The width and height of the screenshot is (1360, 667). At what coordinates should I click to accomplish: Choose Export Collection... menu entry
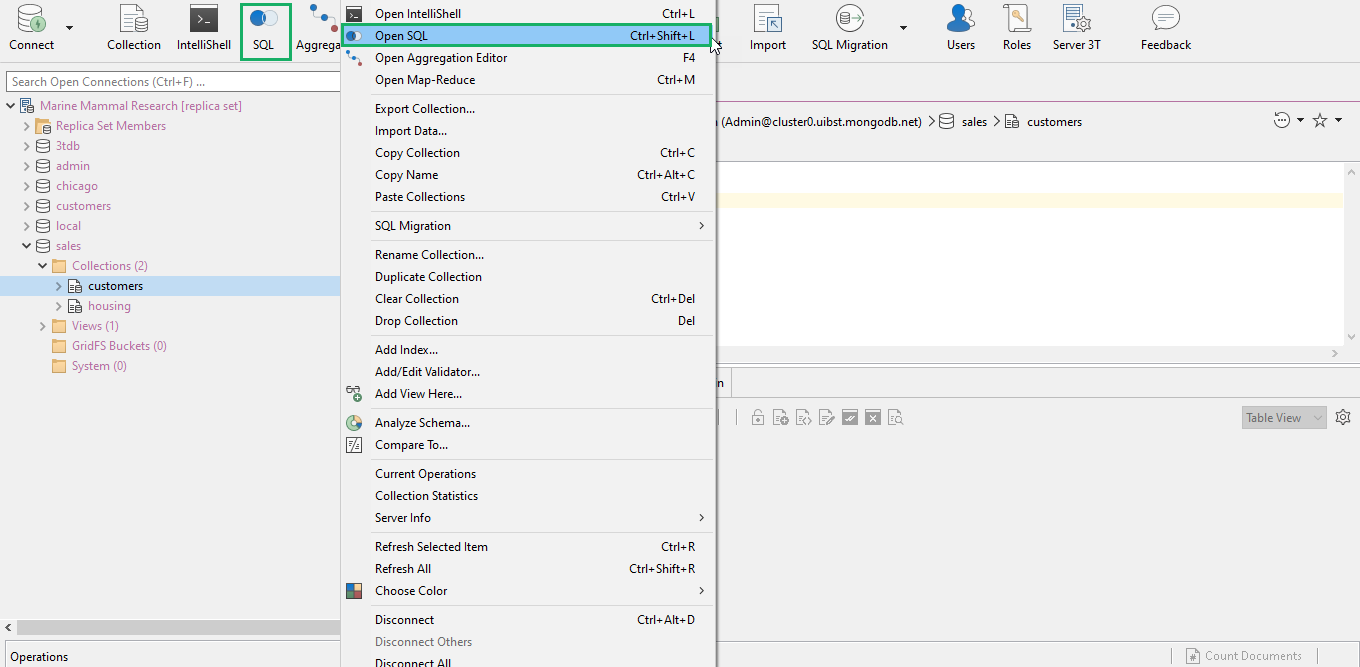point(425,109)
